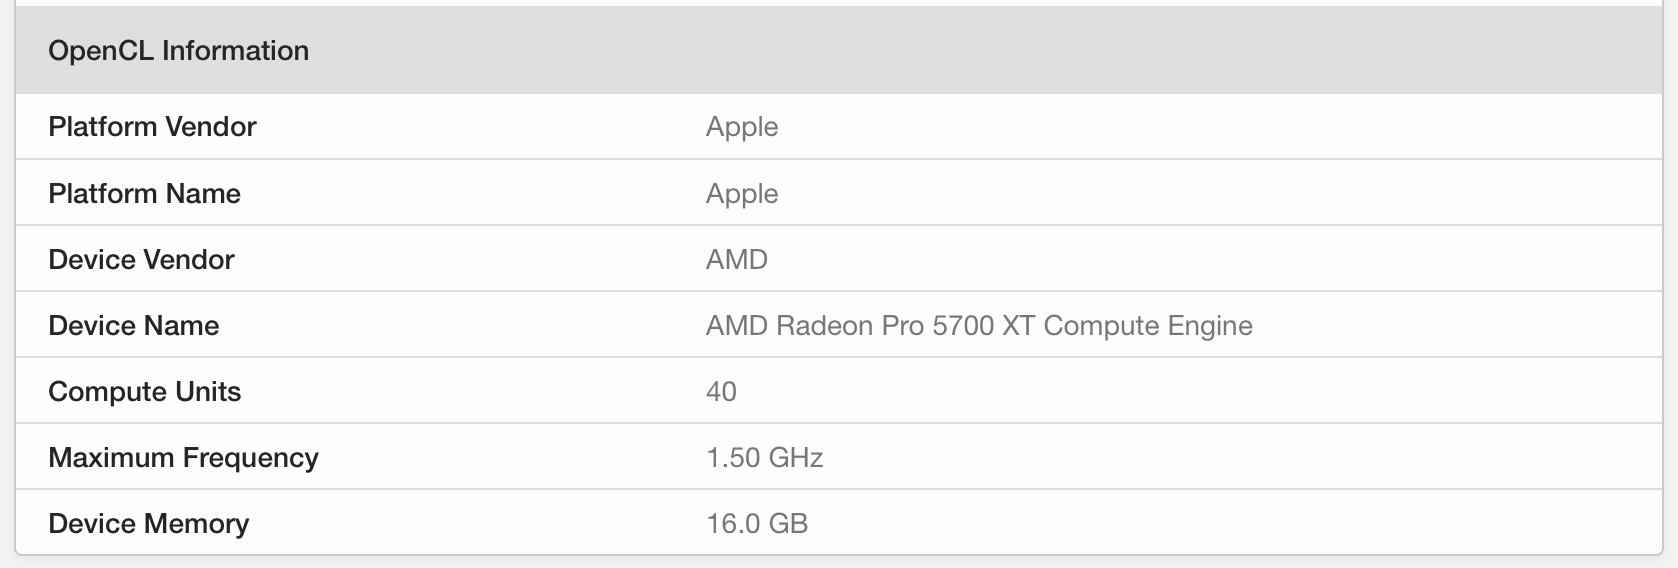Click the Platform Name label
The image size is (1678, 568).
pos(144,193)
